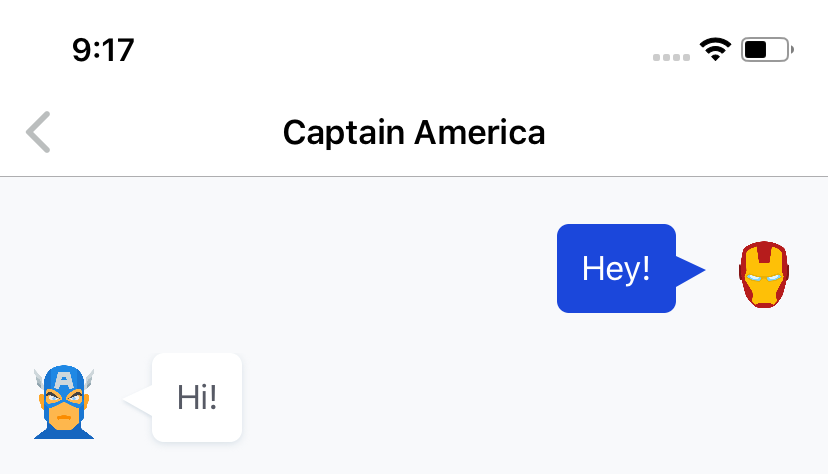The width and height of the screenshot is (828, 474).
Task: Tap the Iron Man avatar
Action: (x=764, y=274)
